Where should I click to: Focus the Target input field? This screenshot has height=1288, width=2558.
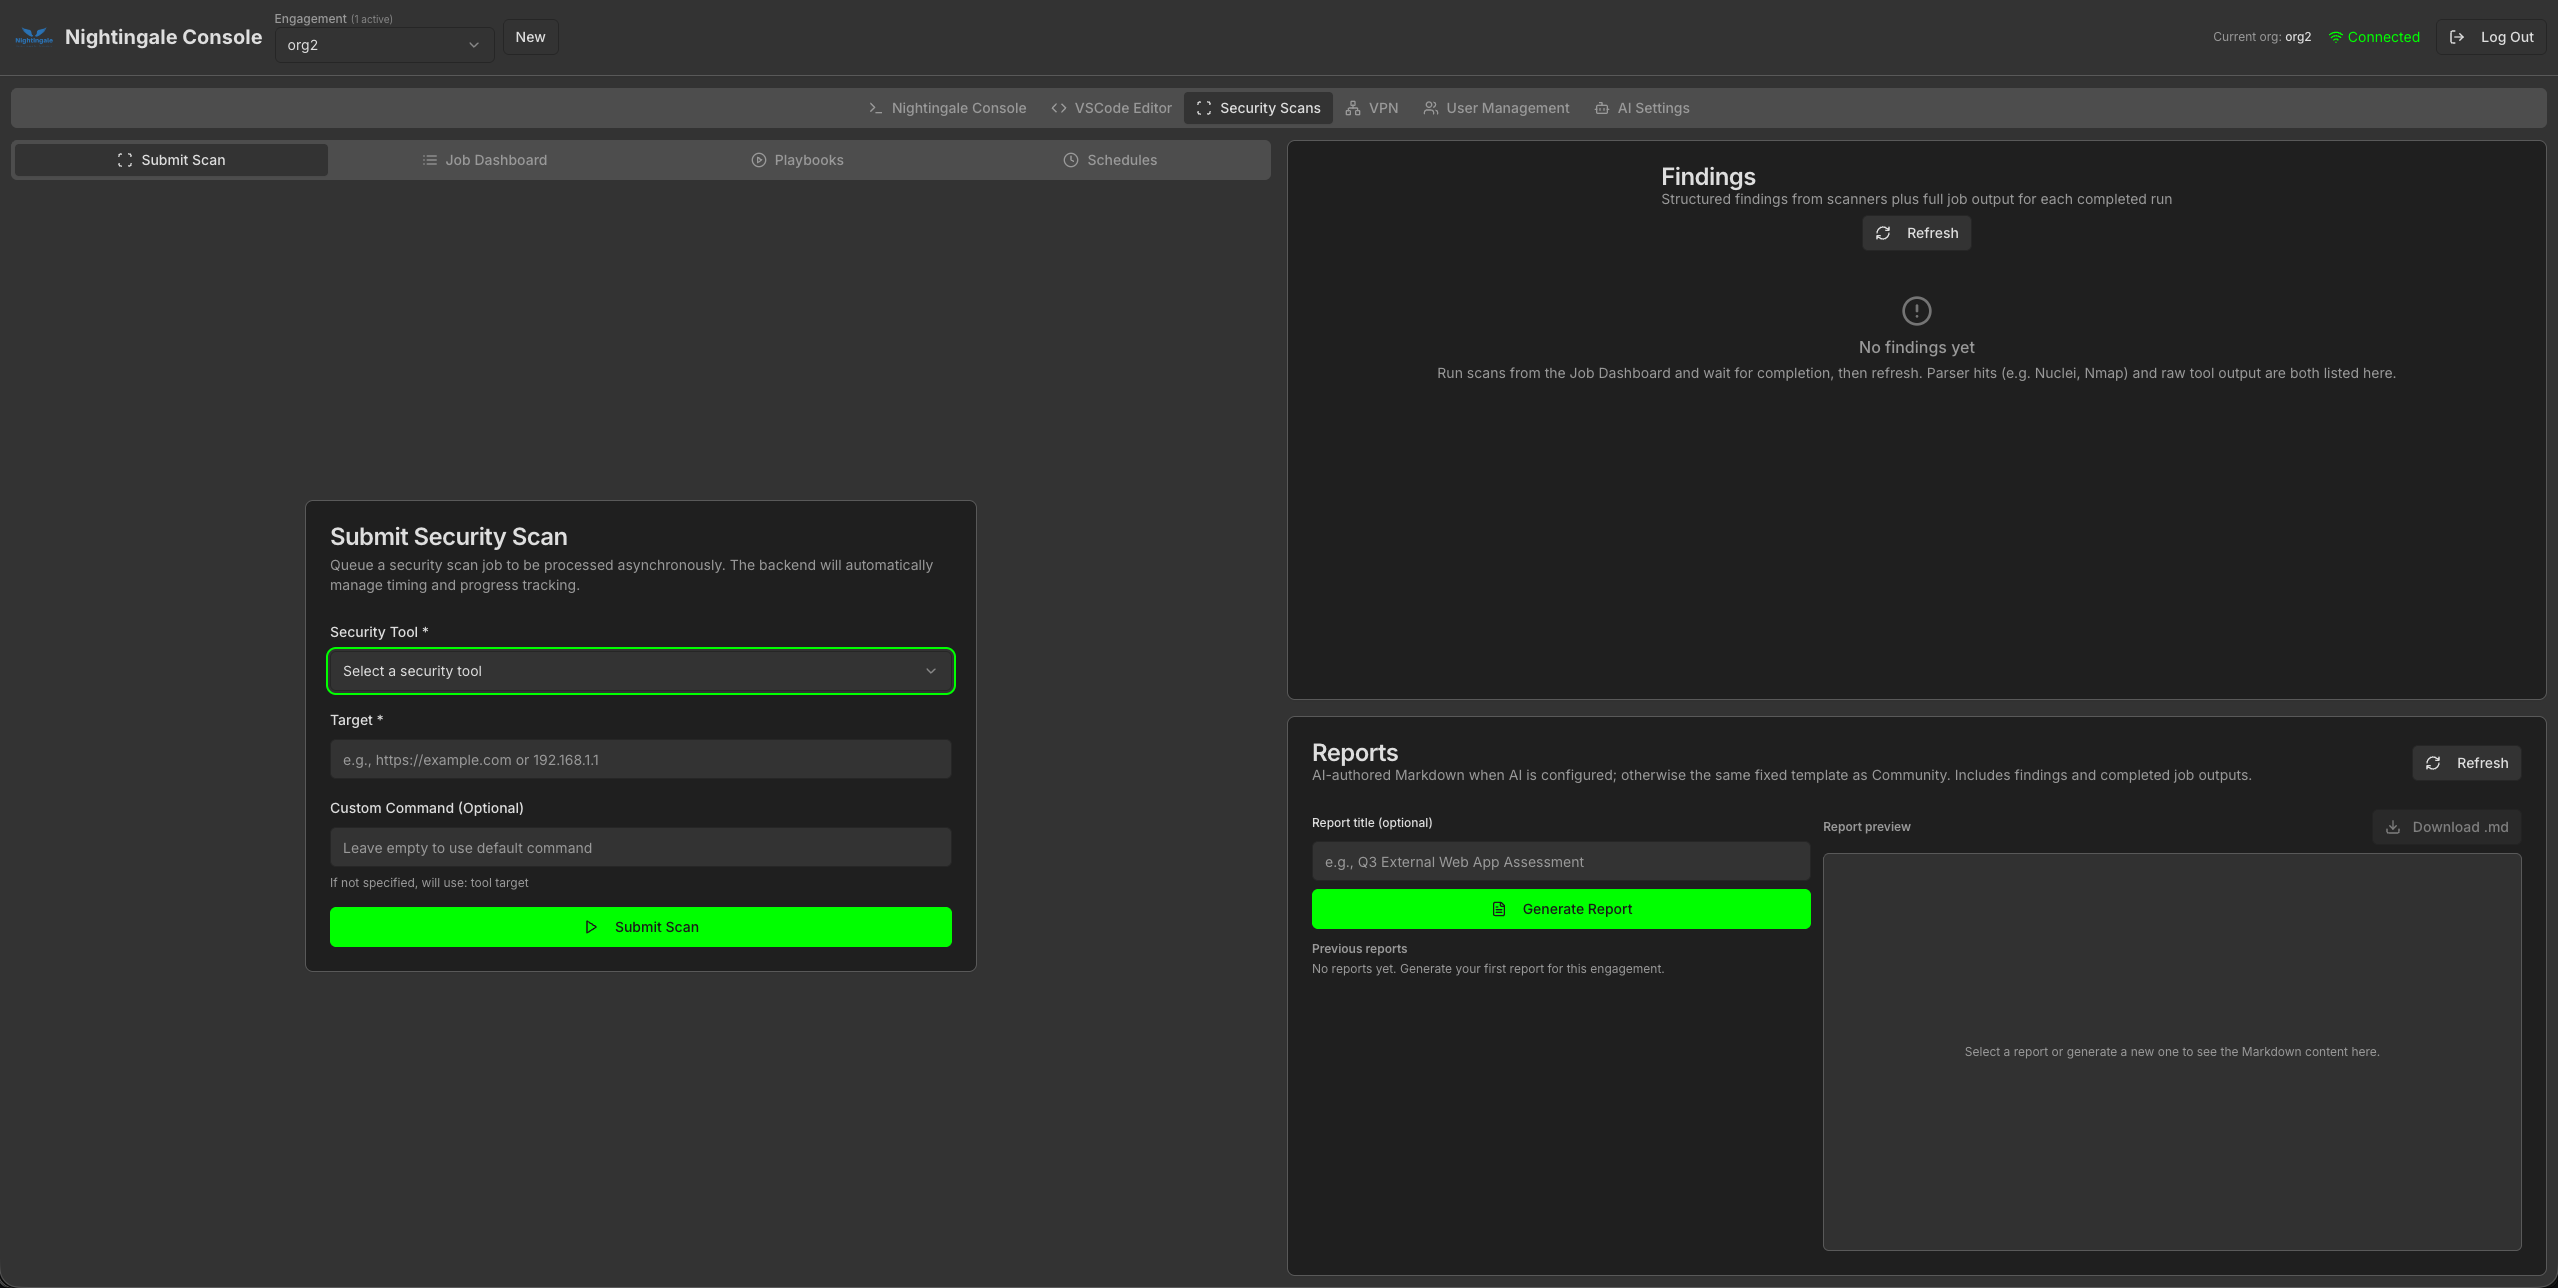coord(640,759)
